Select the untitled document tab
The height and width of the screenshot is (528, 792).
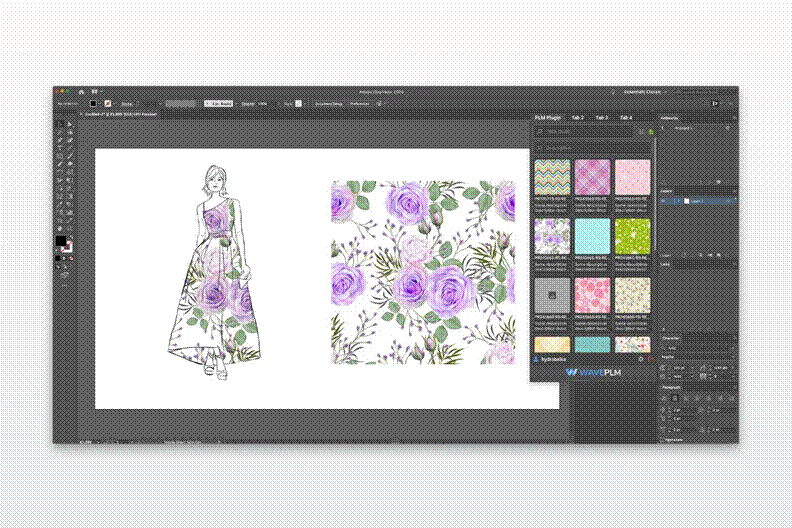click(120, 114)
